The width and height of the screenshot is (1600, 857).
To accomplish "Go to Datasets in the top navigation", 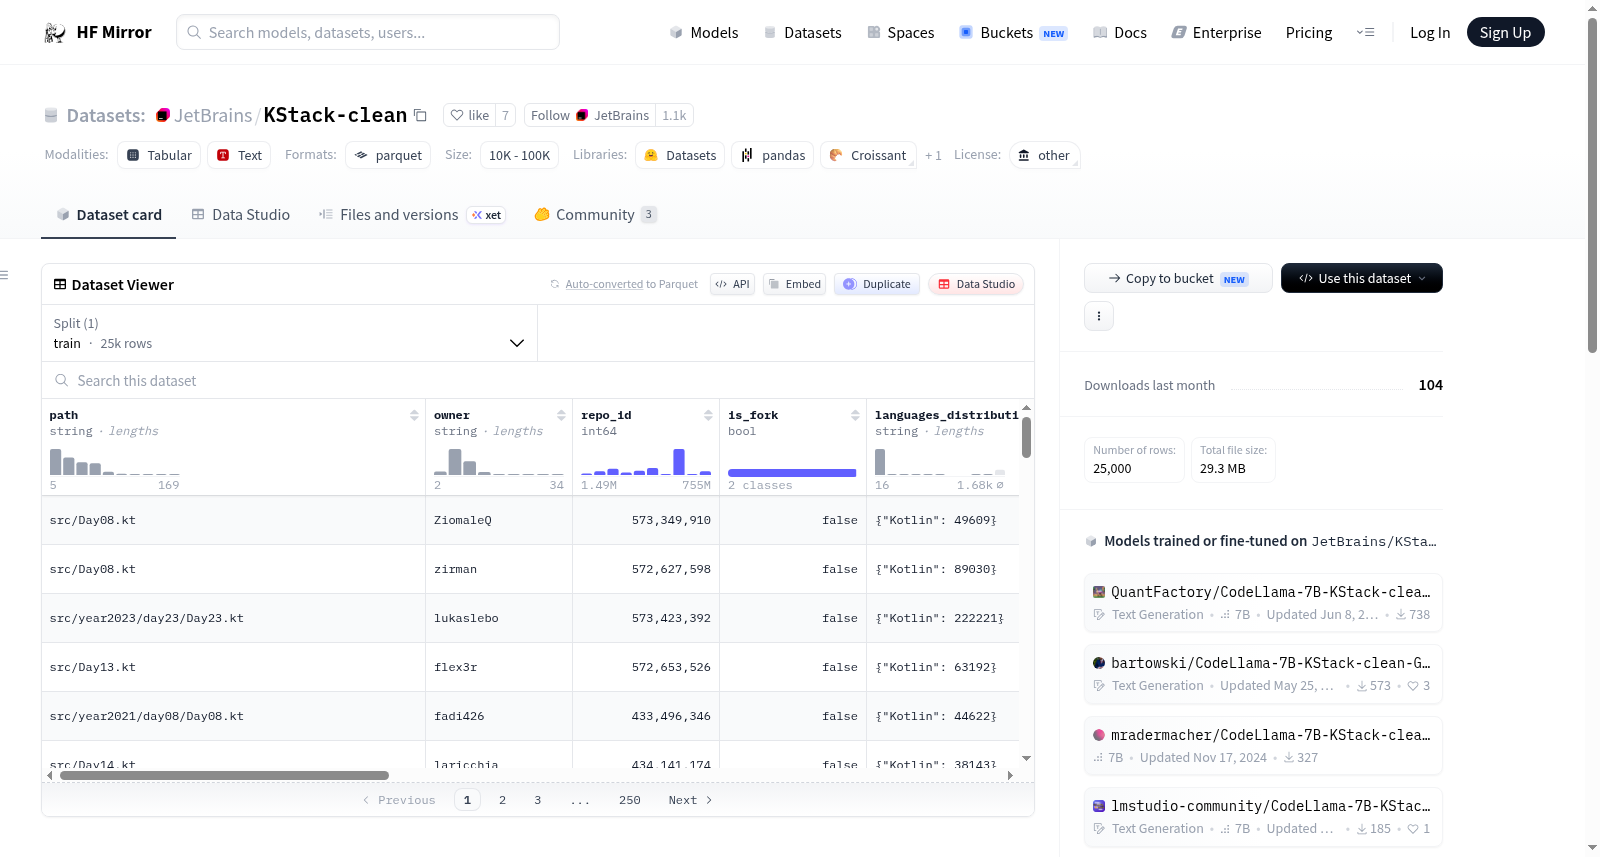I will (802, 32).
